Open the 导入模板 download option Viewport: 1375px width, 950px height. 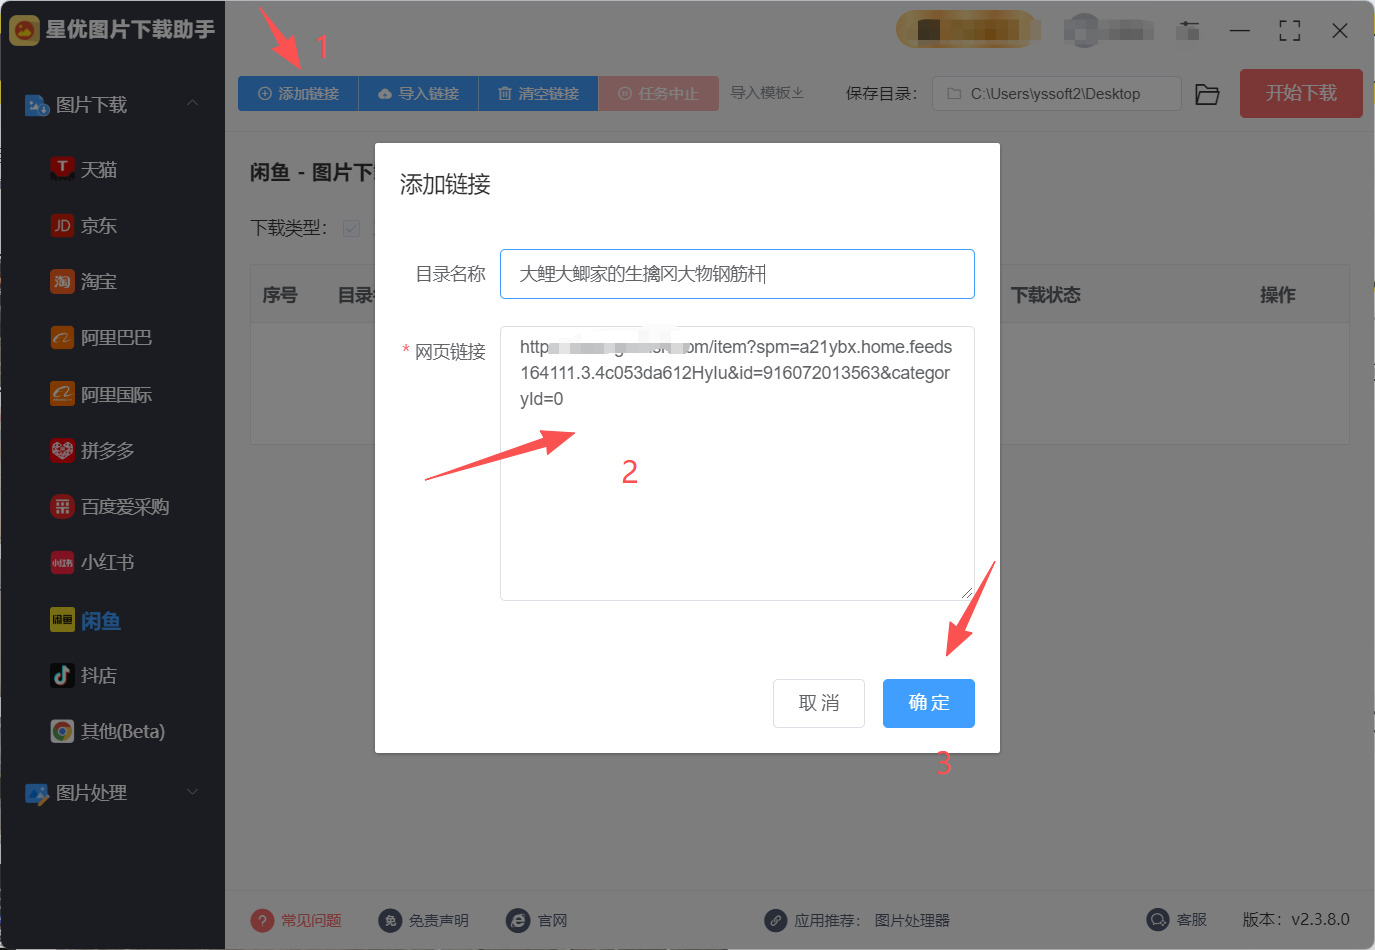point(767,93)
